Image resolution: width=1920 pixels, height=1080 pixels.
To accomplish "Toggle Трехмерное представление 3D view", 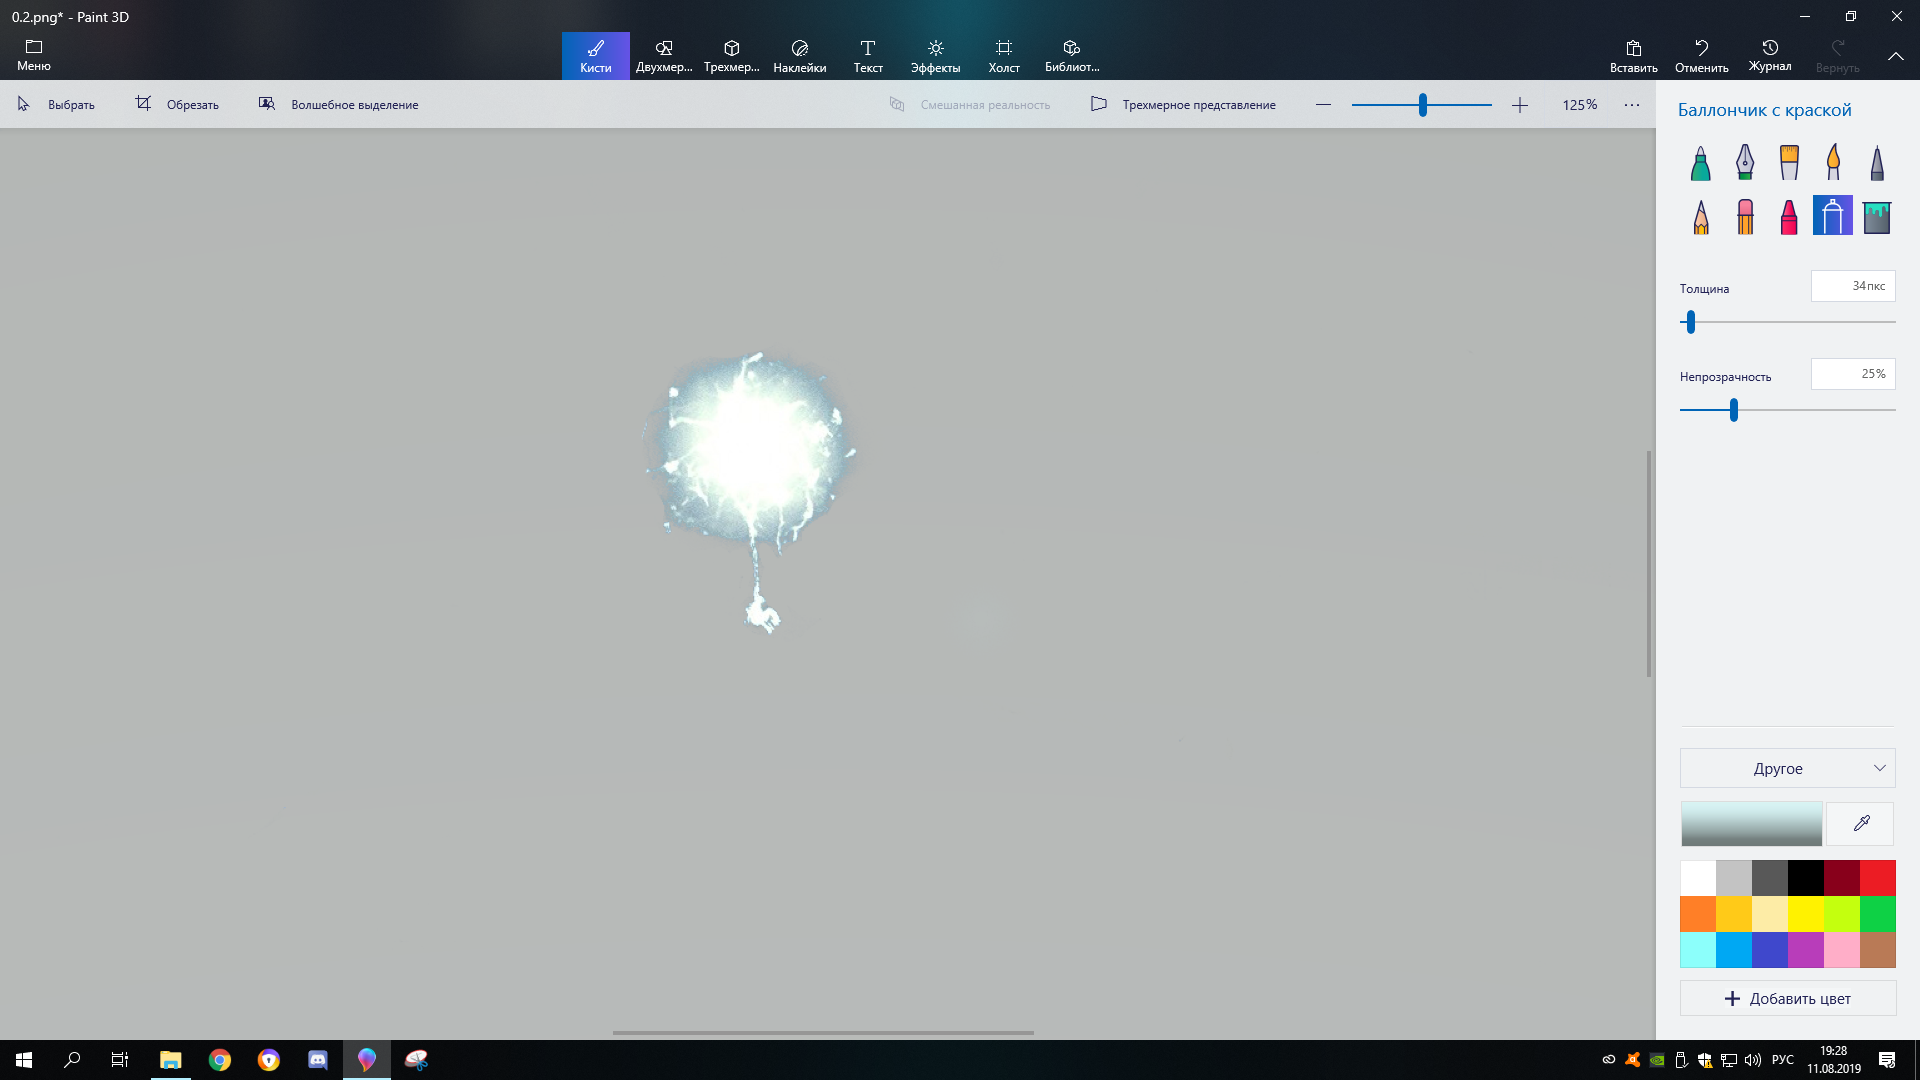I will 1183,104.
